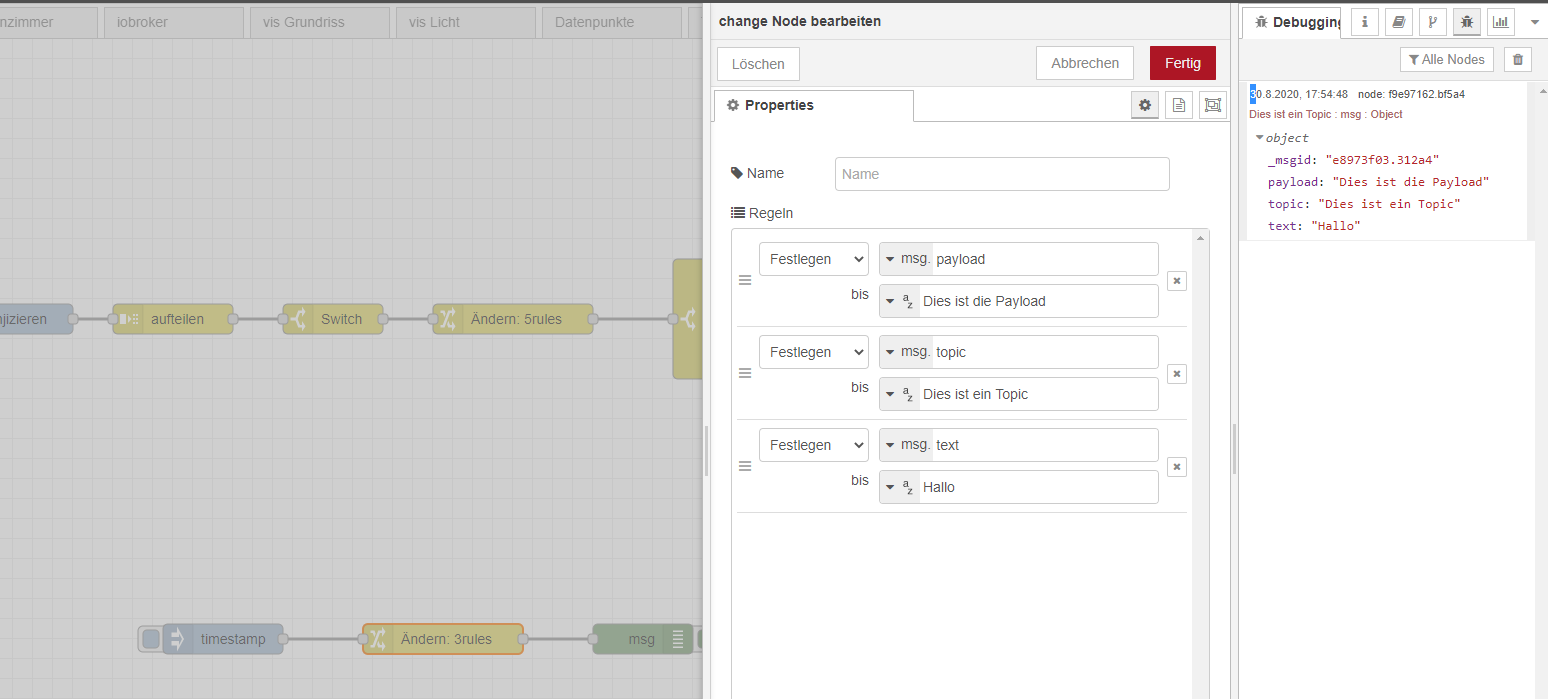
Task: Open Festlegen dropdown for topic rule
Action: (813, 352)
